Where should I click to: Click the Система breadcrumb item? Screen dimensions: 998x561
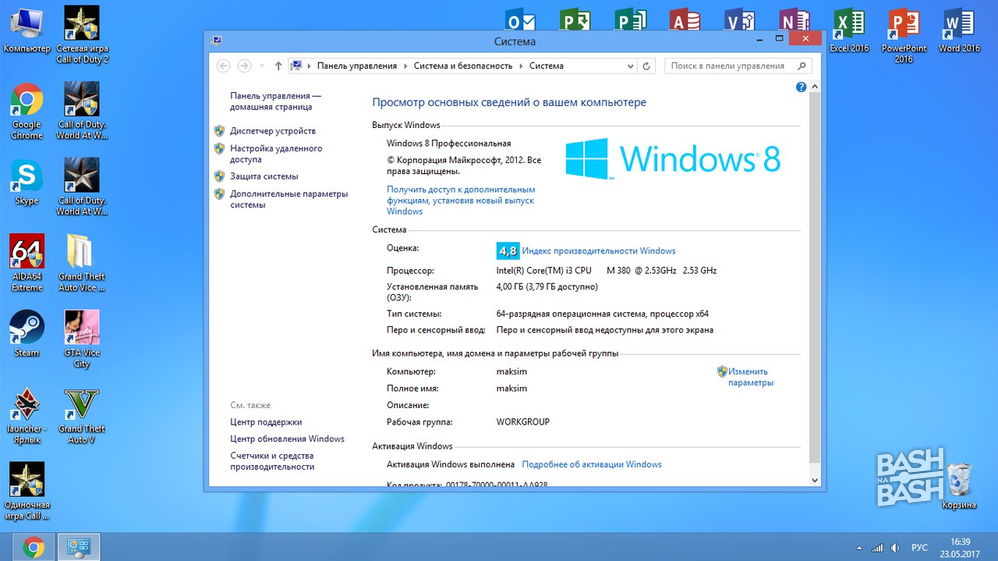(x=546, y=66)
